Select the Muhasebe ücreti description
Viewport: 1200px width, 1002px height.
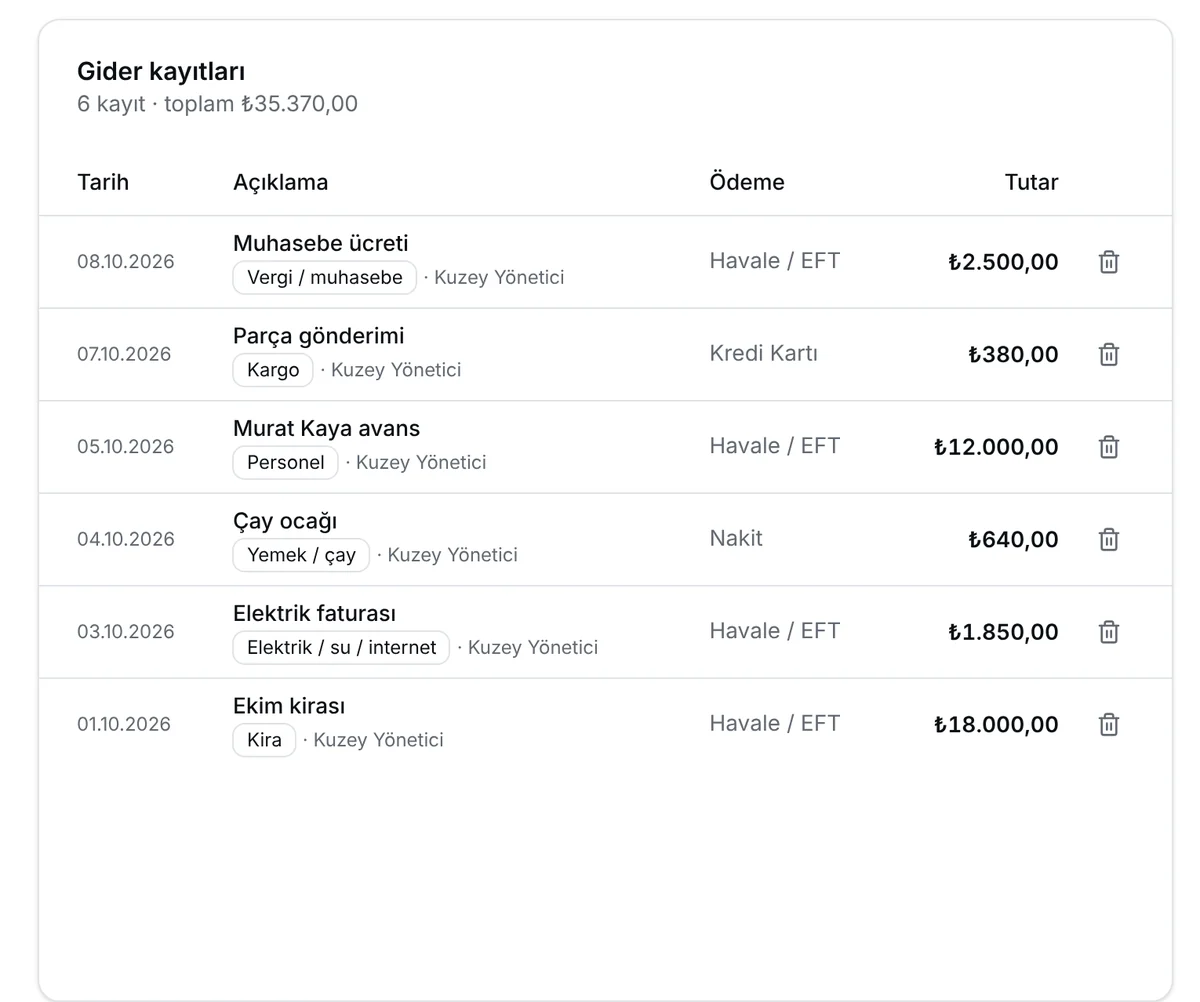pos(321,243)
